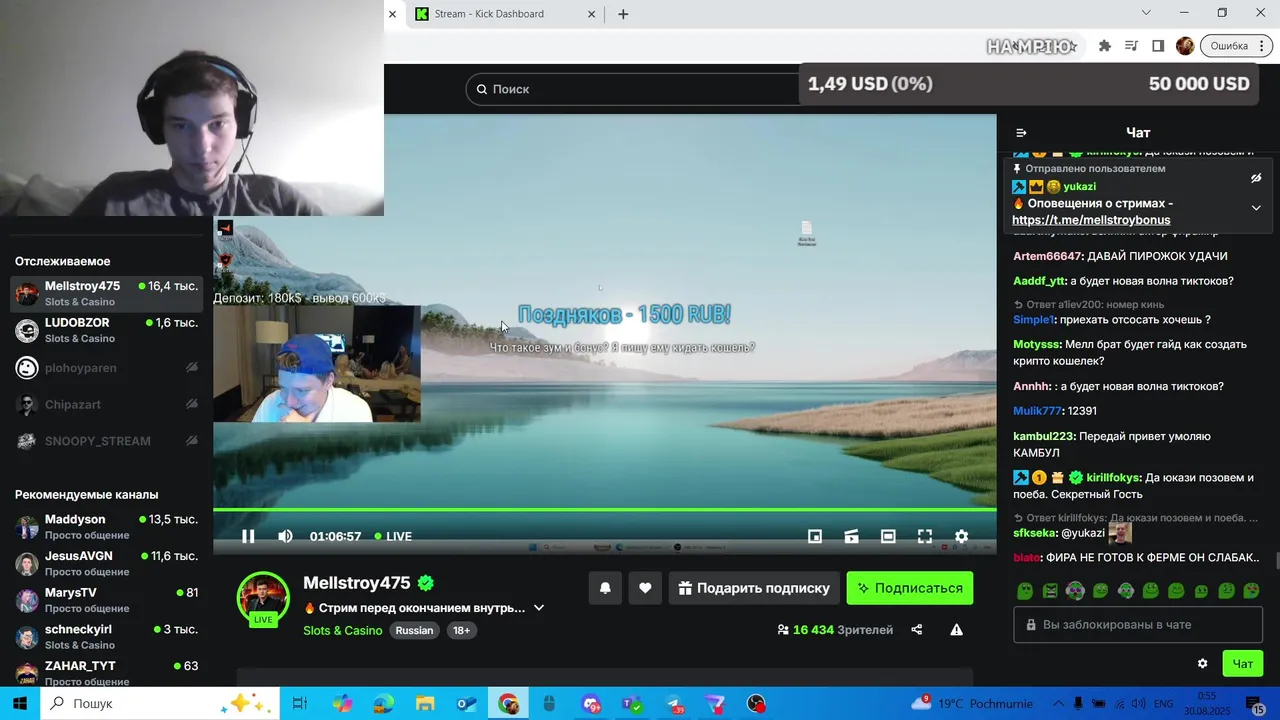Screen dimensions: 1280x720
Task: Open Mellstroy475 in followed list
Action: point(106,294)
